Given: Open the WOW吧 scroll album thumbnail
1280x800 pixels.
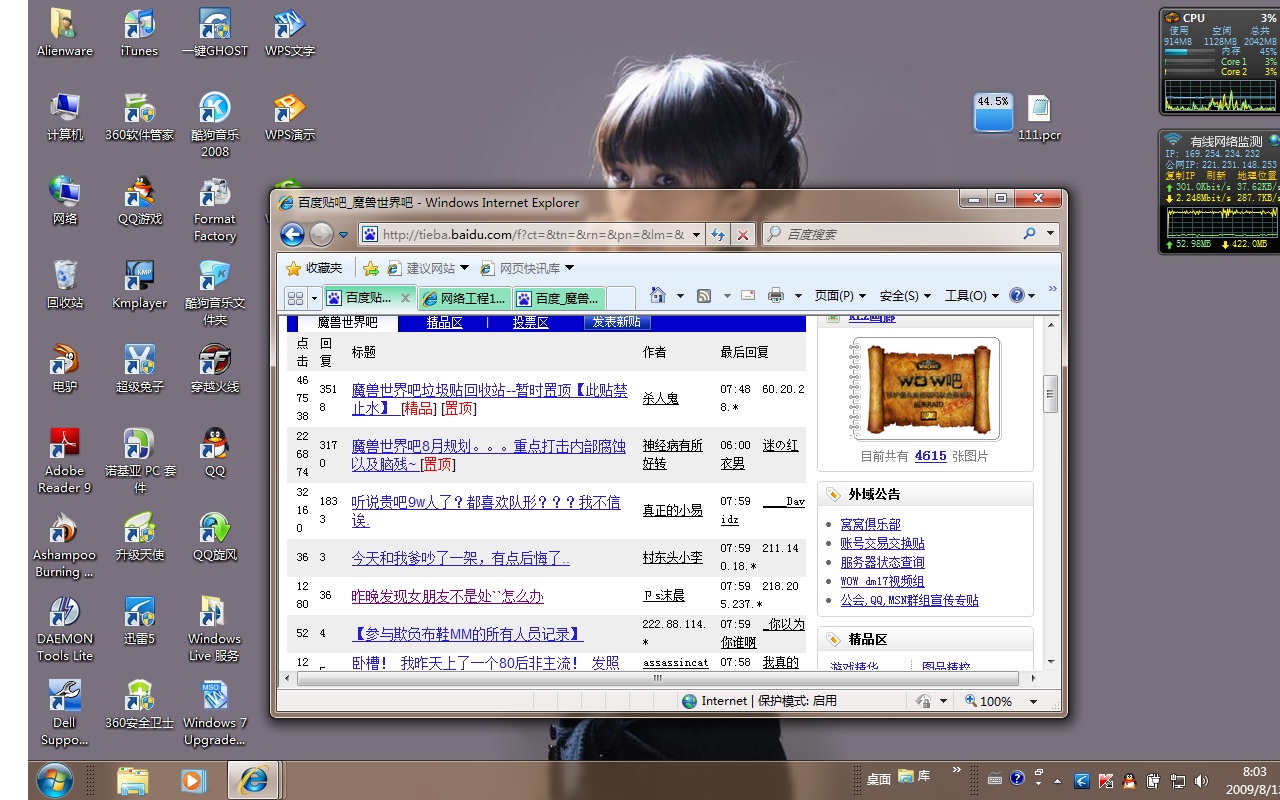Looking at the screenshot, I should coord(926,389).
